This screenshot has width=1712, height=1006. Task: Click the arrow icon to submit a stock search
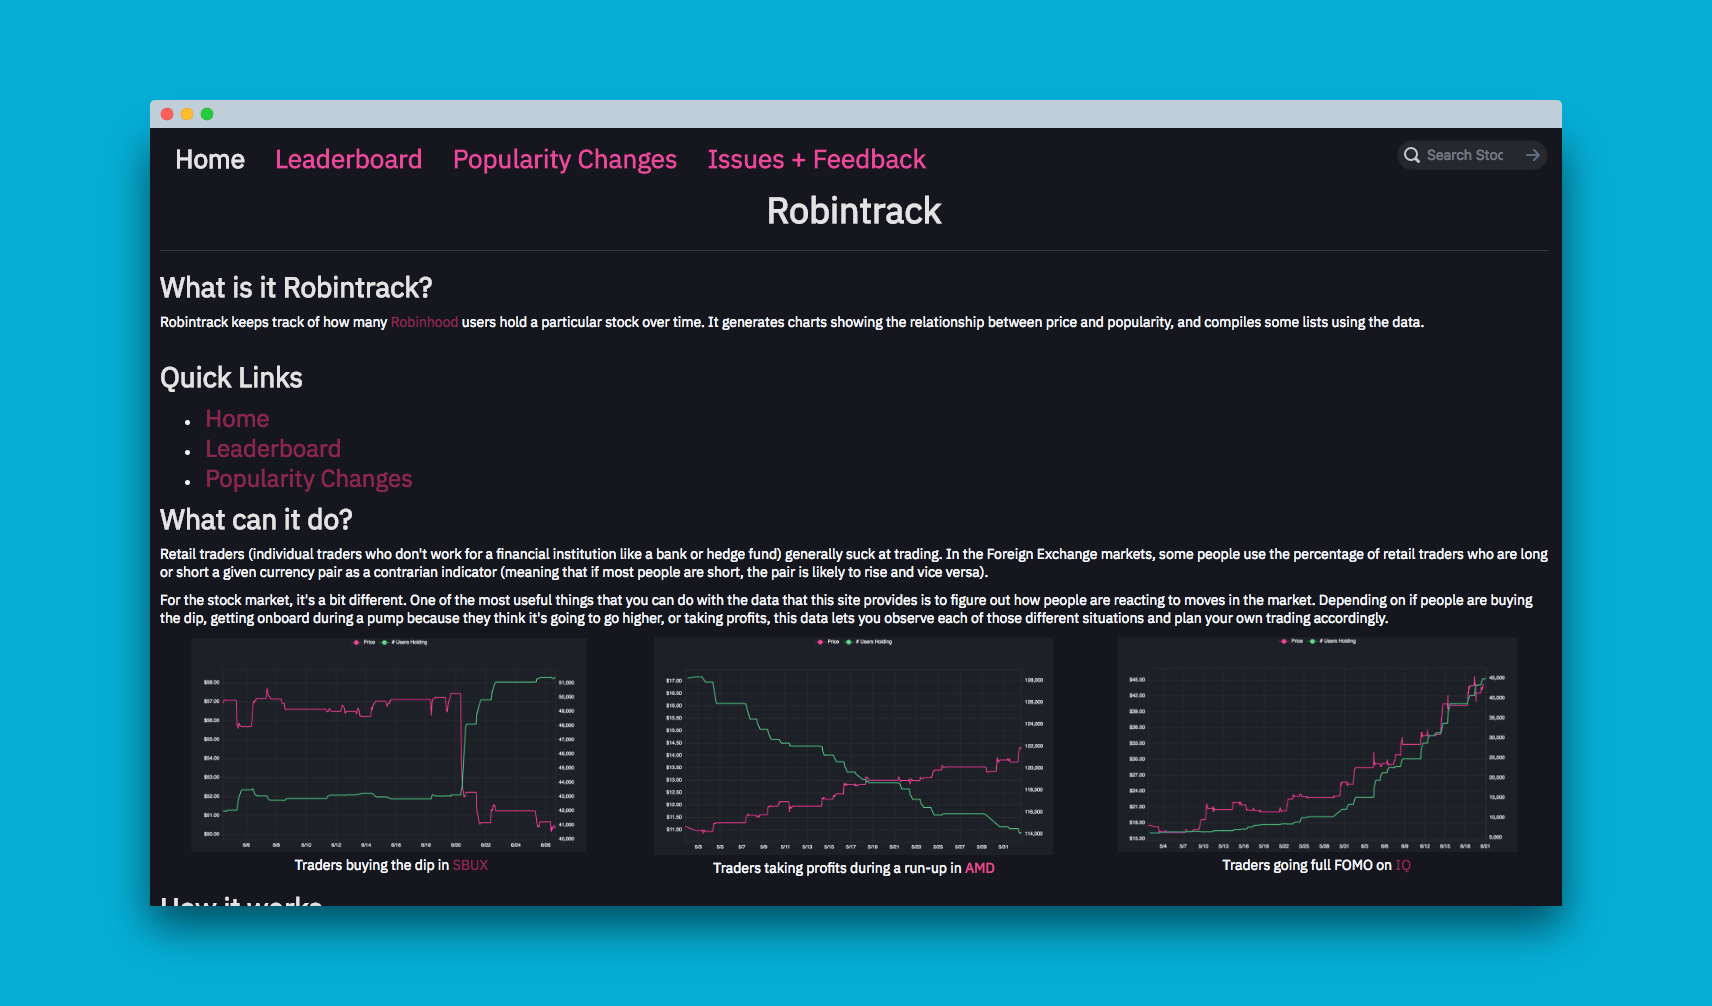[1532, 155]
